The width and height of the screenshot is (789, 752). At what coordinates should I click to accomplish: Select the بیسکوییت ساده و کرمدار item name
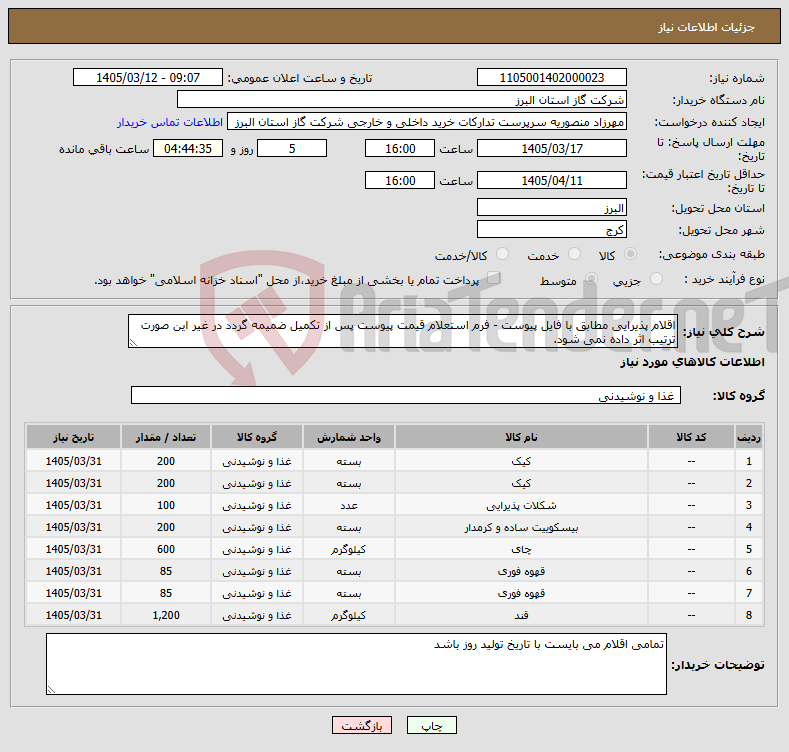pyautogui.click(x=521, y=528)
